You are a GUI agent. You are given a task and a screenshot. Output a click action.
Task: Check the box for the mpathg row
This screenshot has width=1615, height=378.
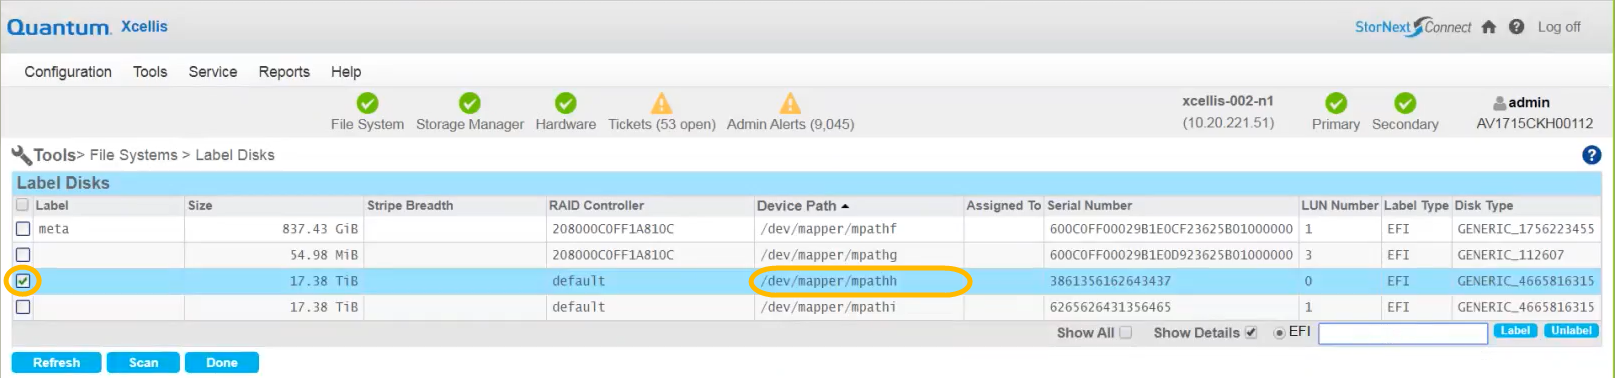click(23, 255)
